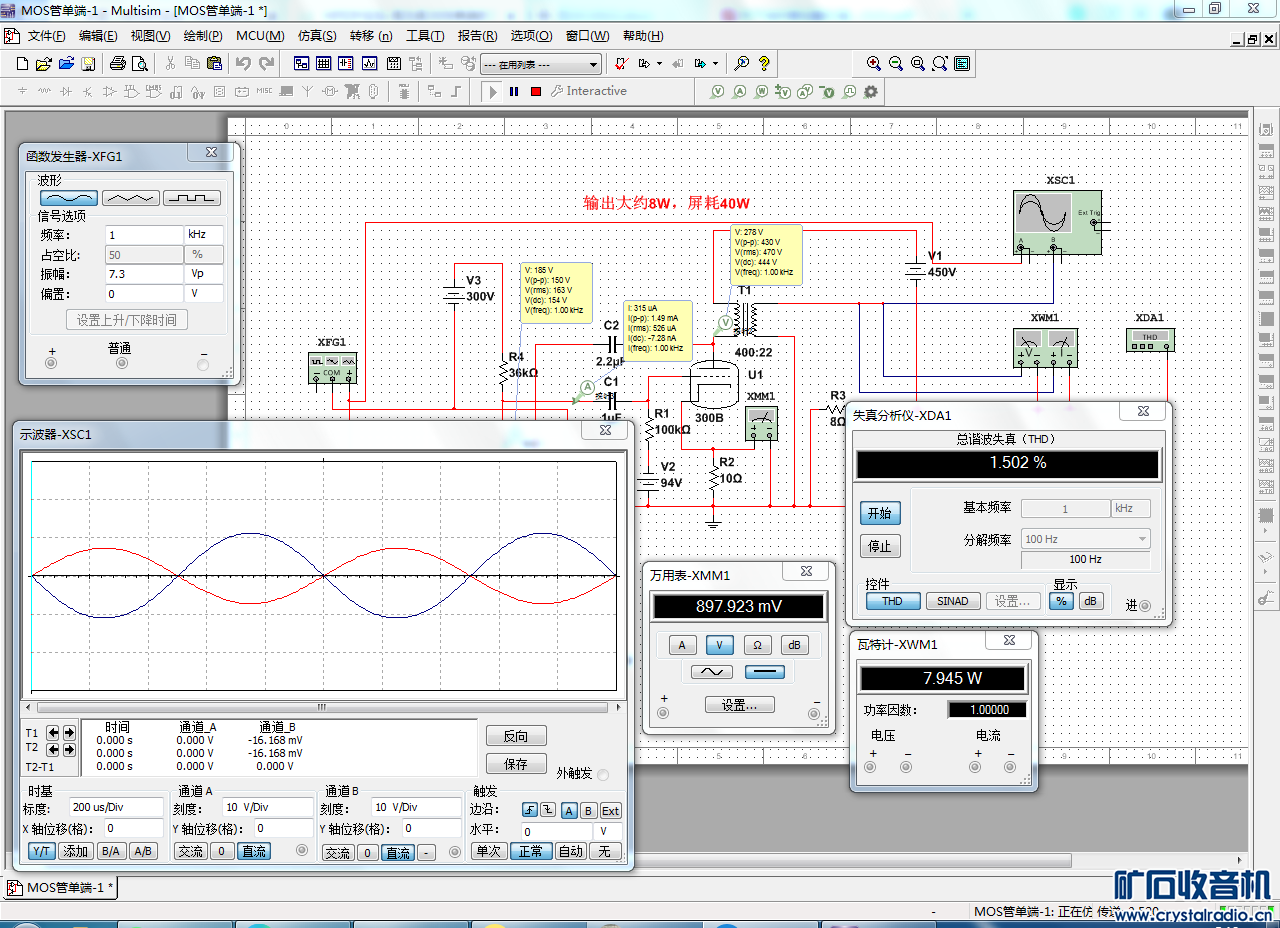The width and height of the screenshot is (1280, 928).
Task: Open the 仿真(S) simulate menu
Action: point(317,36)
